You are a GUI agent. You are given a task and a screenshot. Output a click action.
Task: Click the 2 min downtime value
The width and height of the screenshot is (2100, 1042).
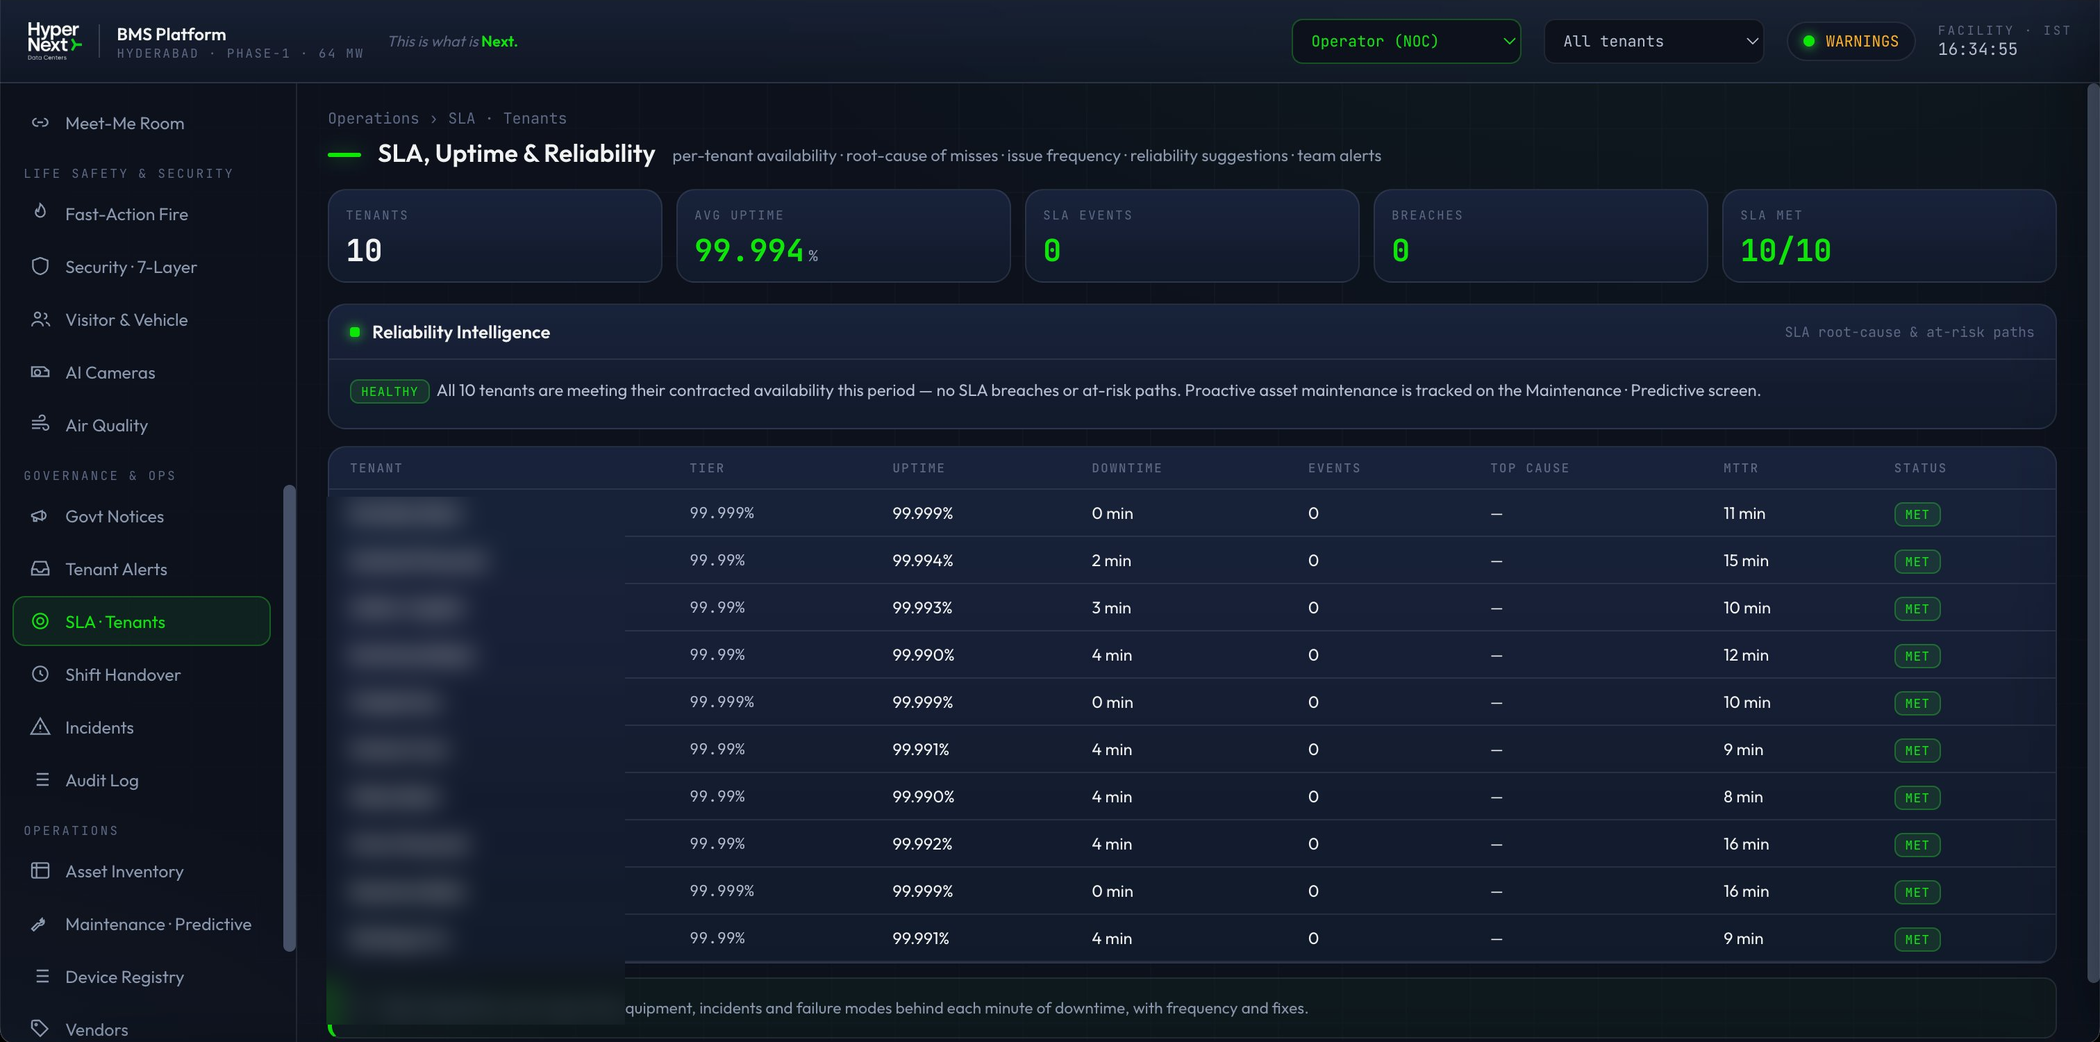1111,560
